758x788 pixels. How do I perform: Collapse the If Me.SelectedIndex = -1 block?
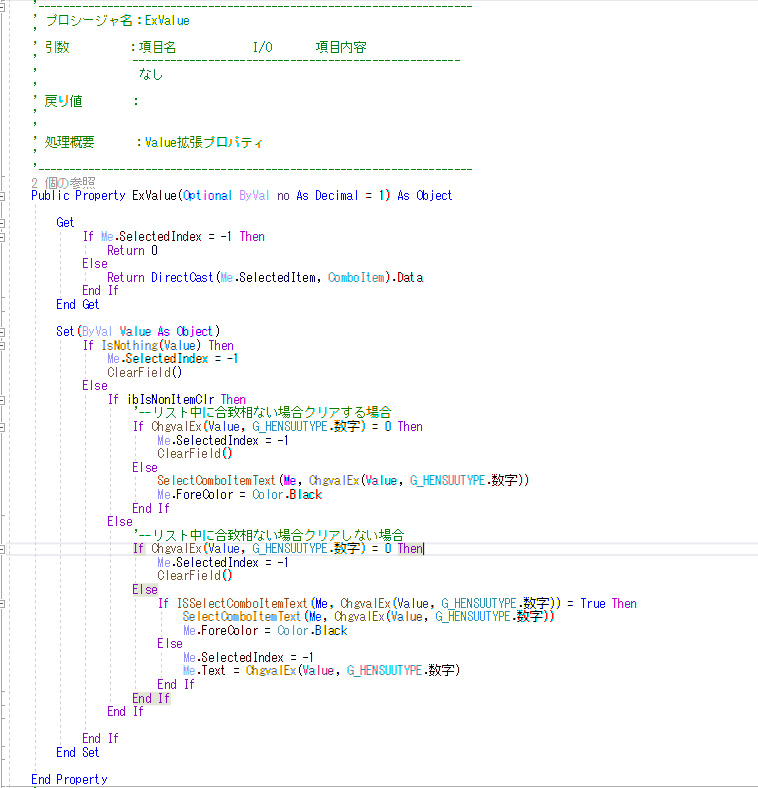pyautogui.click(x=2, y=237)
